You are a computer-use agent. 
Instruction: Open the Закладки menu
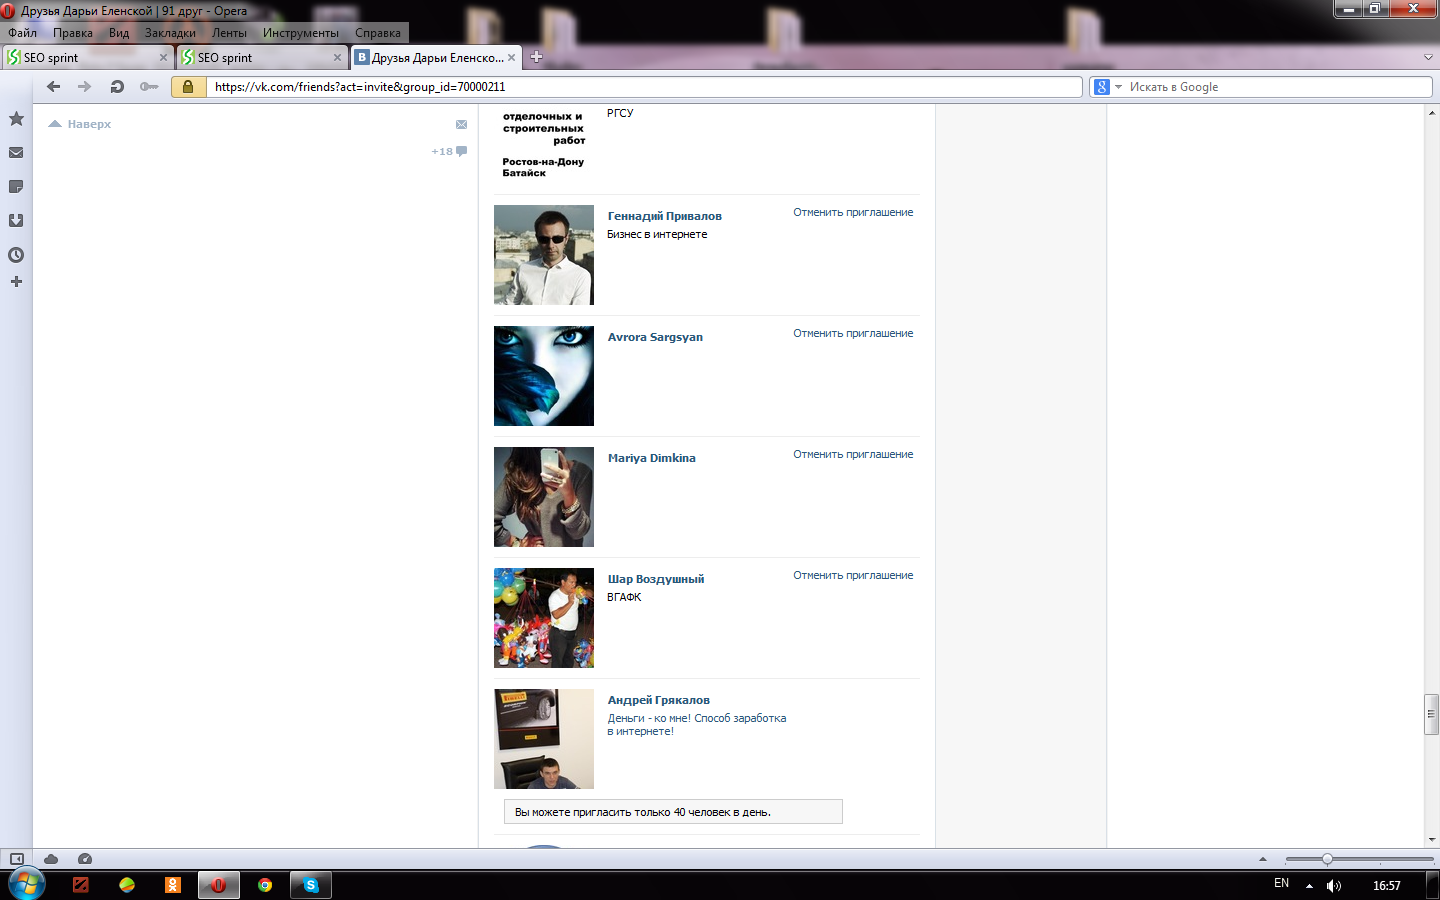[x=170, y=33]
